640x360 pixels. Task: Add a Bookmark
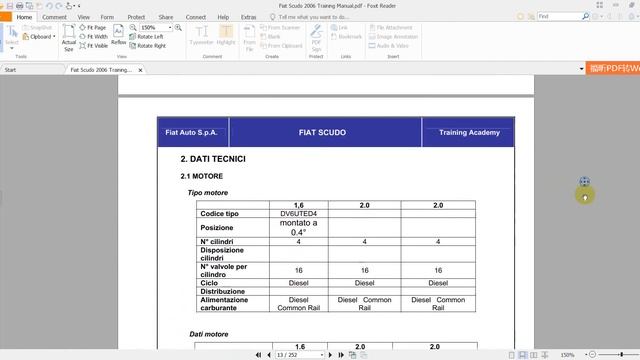coord(347,36)
